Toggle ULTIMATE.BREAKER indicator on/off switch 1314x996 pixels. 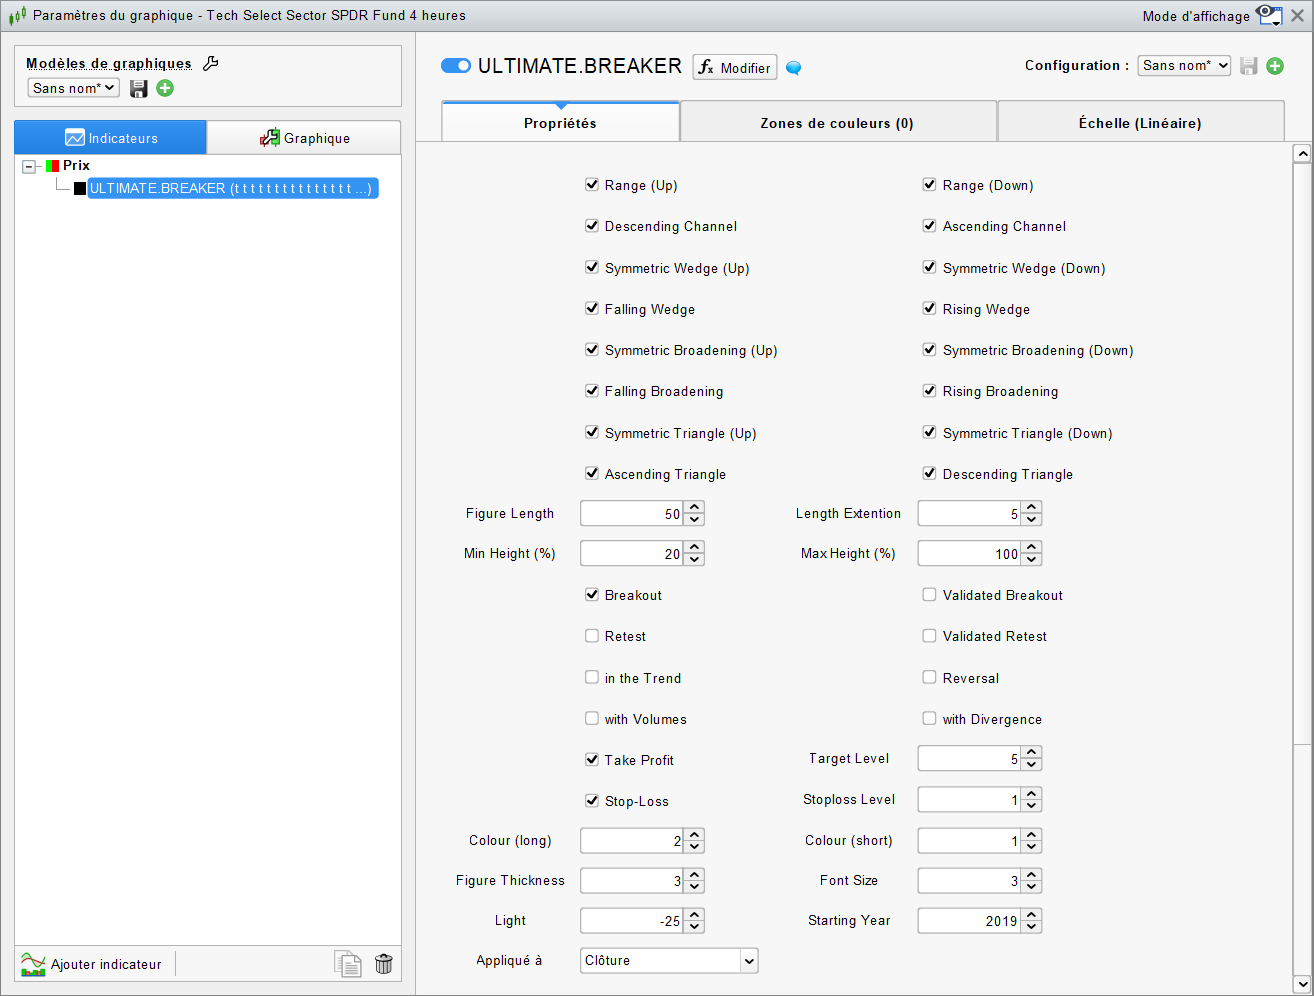(456, 66)
